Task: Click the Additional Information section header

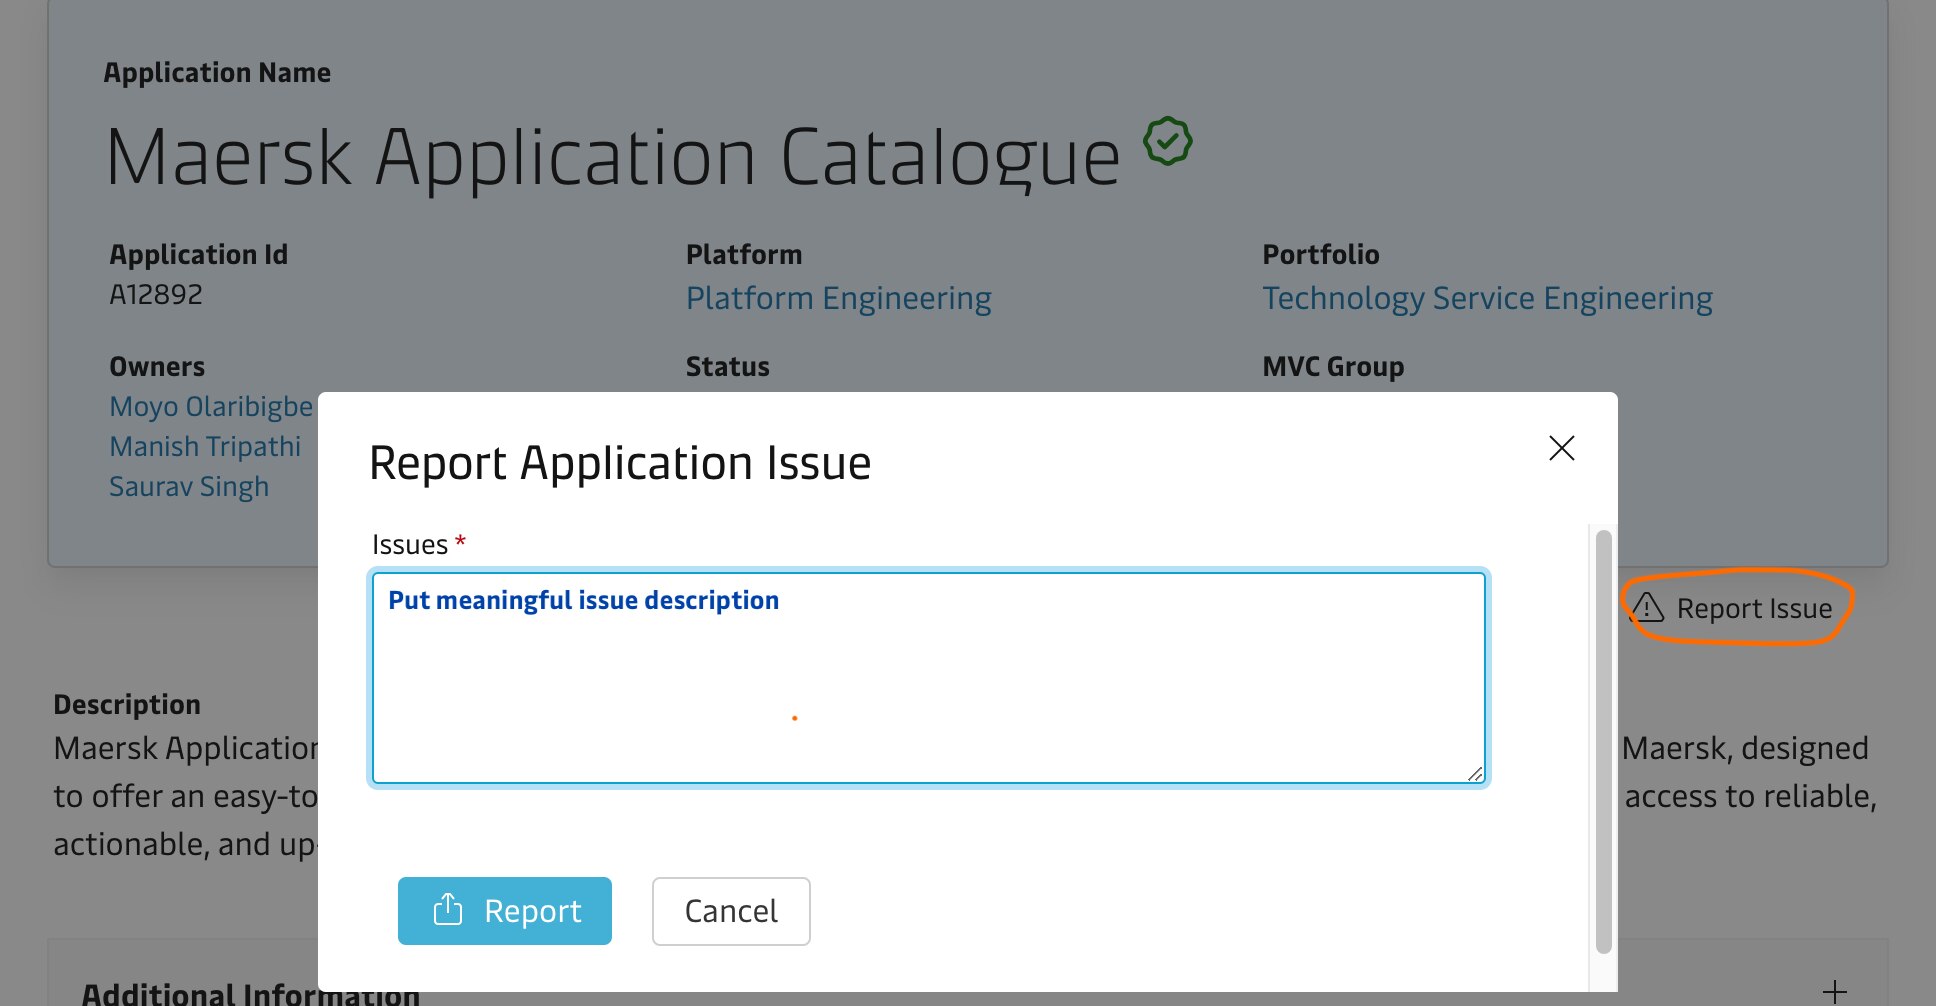Action: pyautogui.click(x=250, y=994)
